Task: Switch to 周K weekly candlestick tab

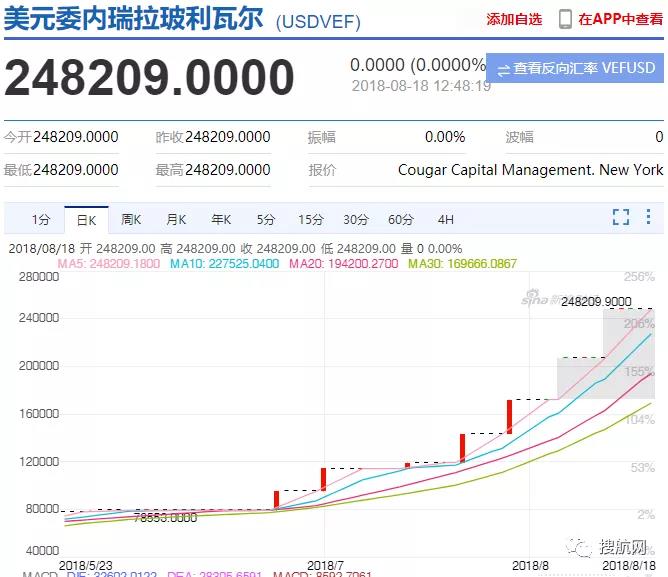Action: (x=131, y=220)
